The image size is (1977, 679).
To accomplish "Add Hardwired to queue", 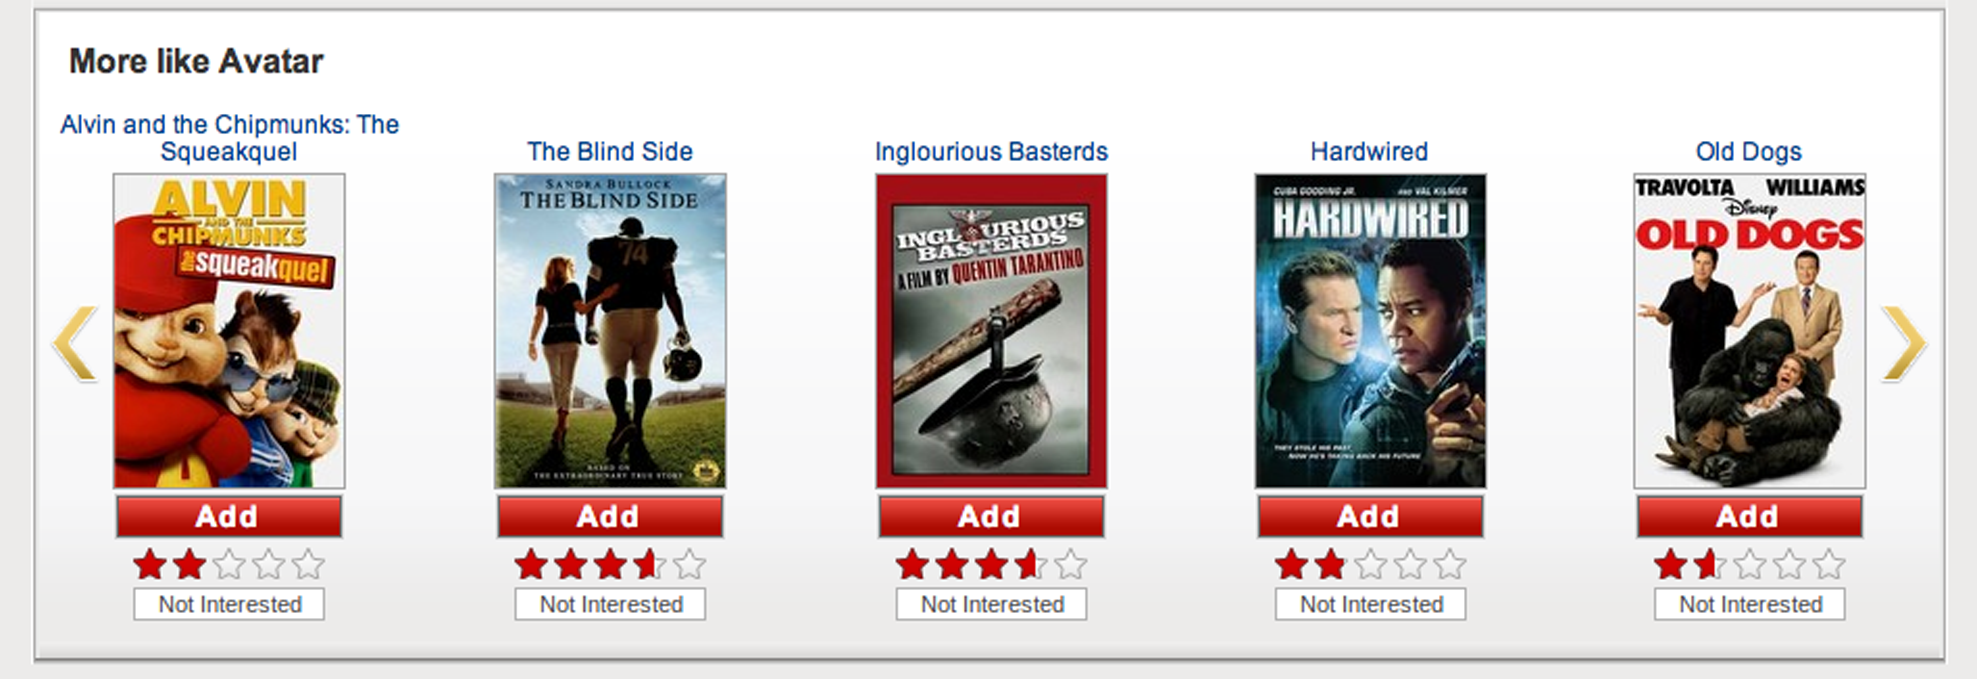I will point(1370,517).
